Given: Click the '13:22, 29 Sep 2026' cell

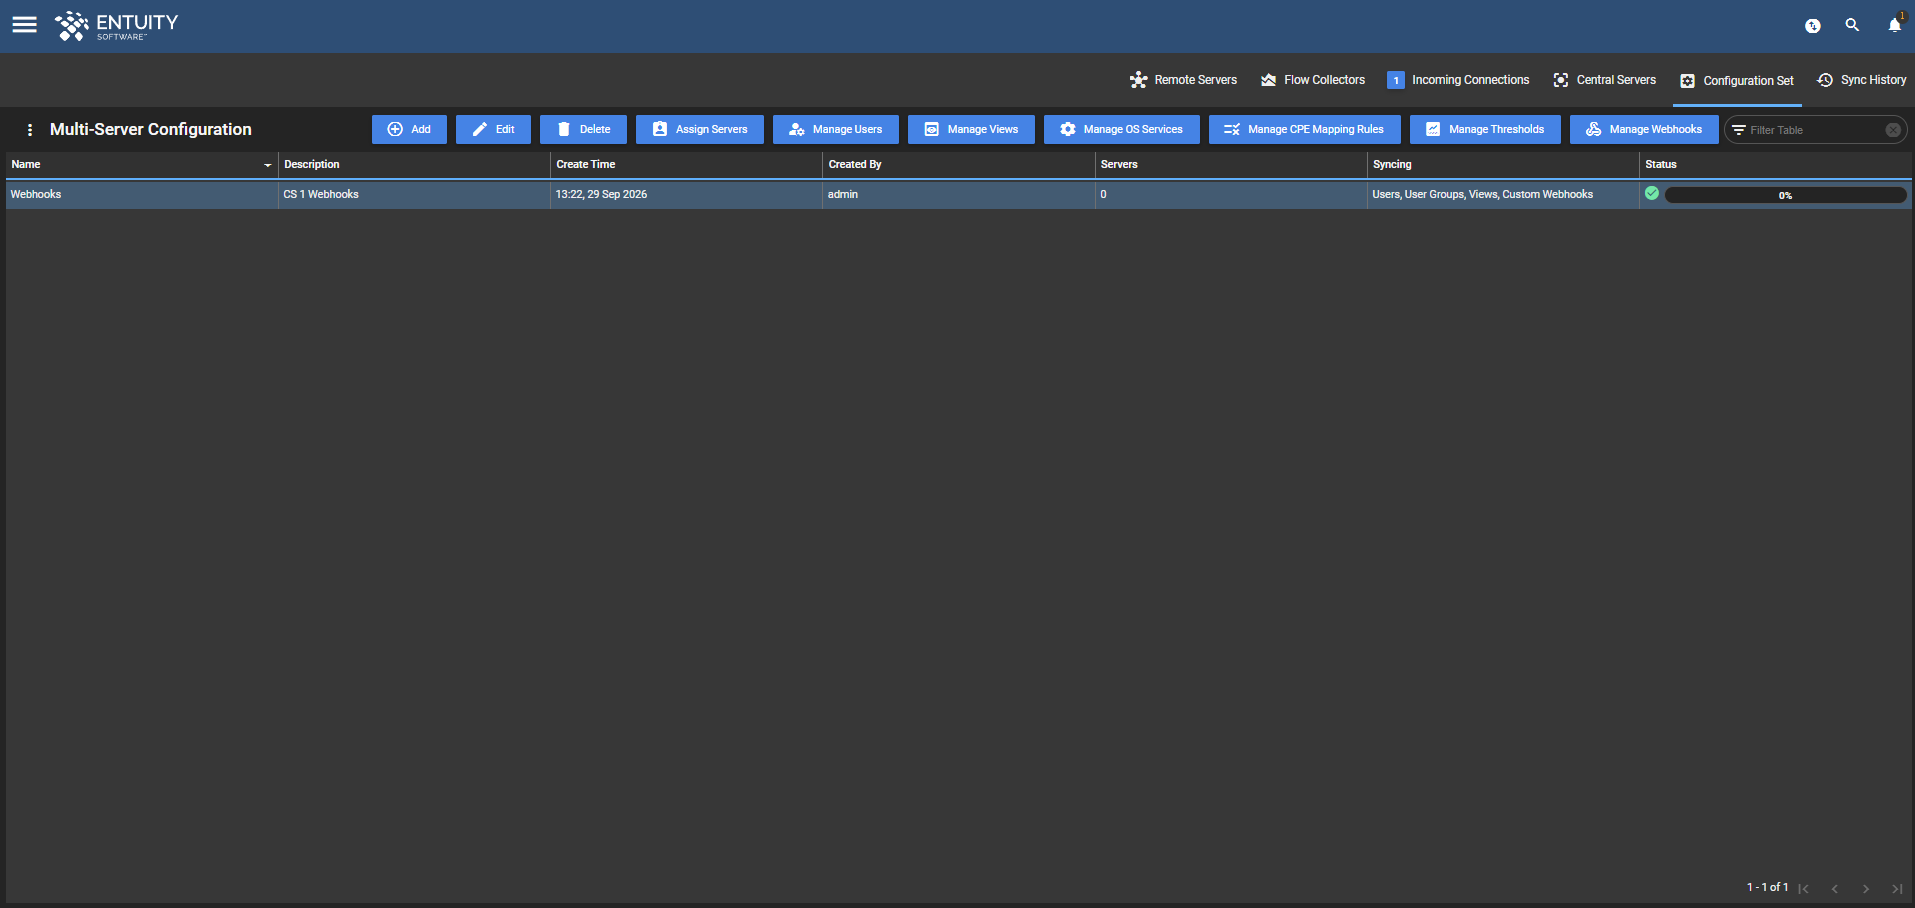Looking at the screenshot, I should [x=686, y=194].
